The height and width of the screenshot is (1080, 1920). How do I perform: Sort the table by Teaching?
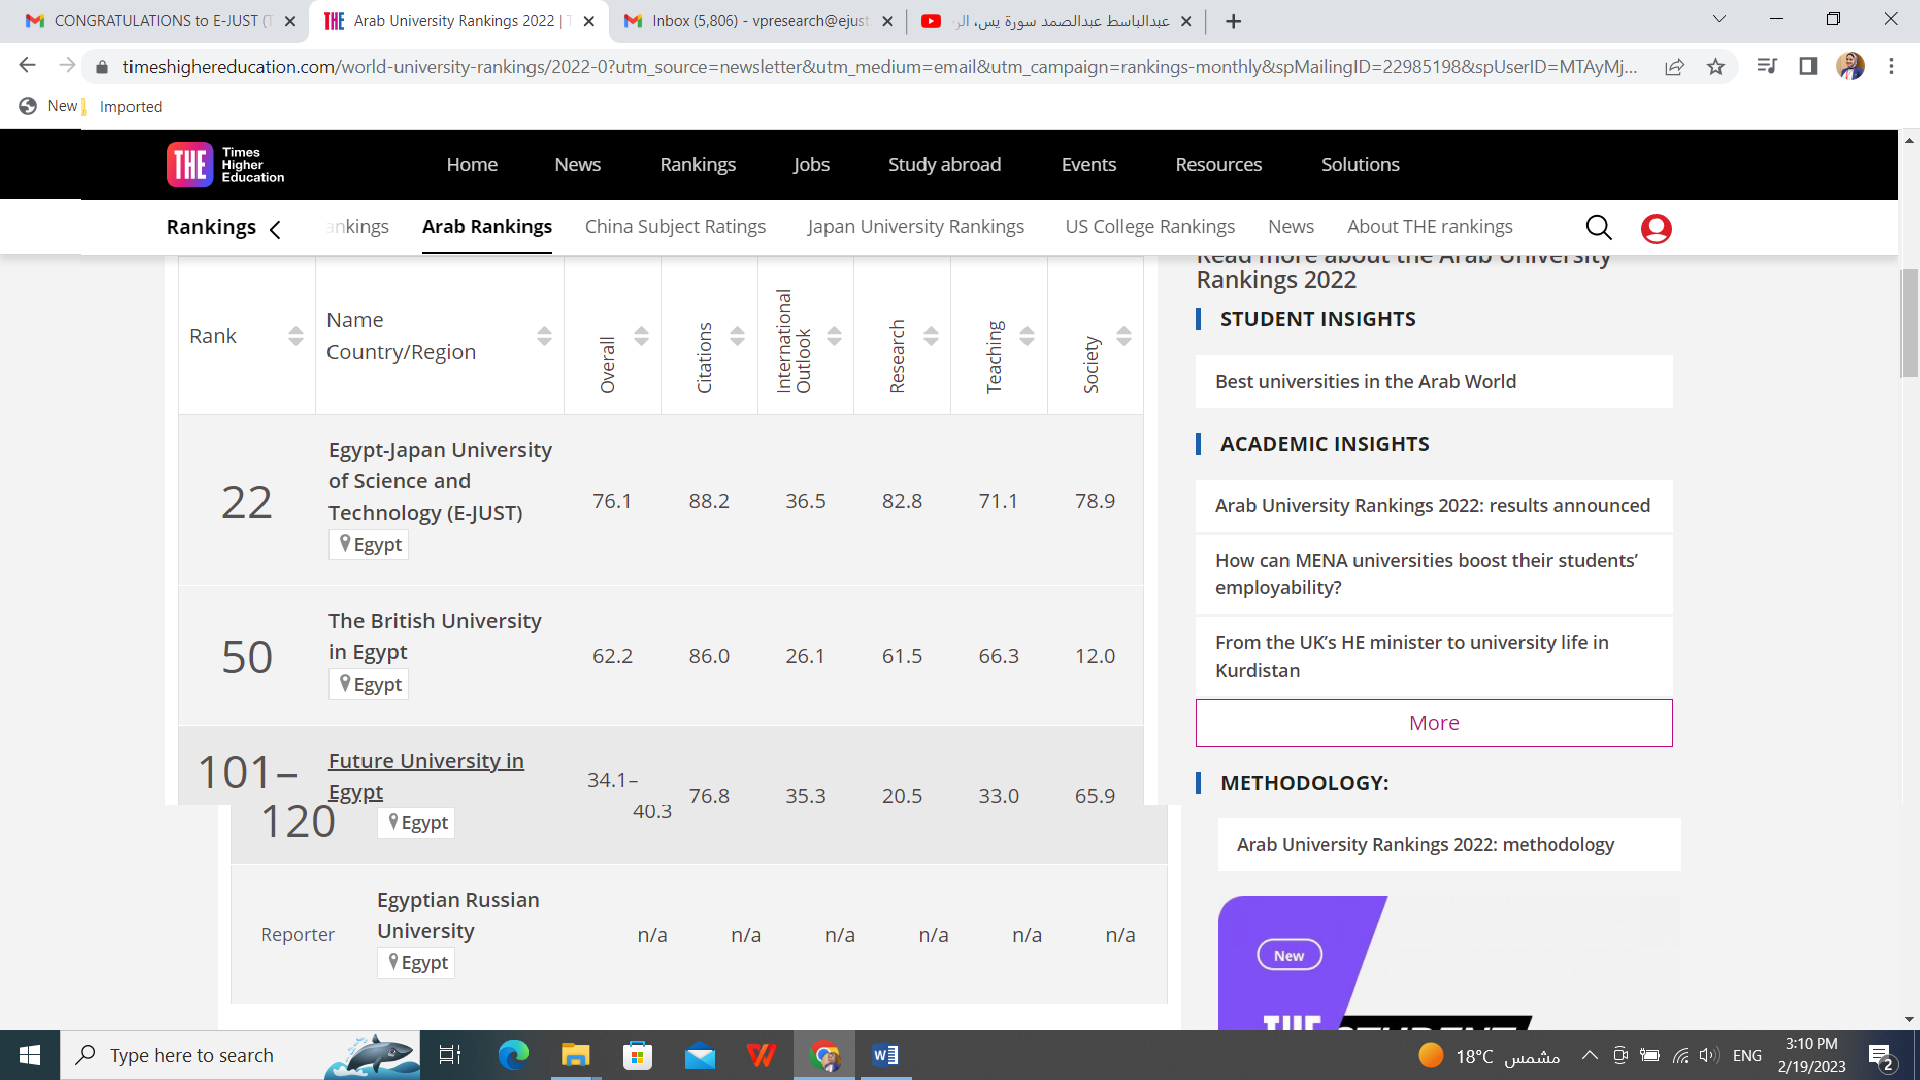(1027, 336)
